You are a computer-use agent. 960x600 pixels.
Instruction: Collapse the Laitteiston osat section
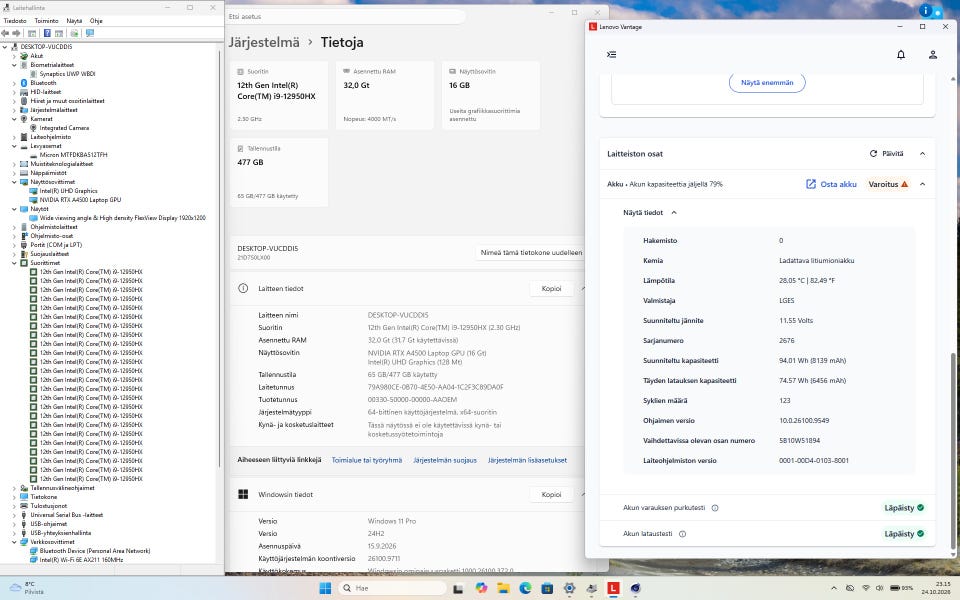click(x=922, y=154)
